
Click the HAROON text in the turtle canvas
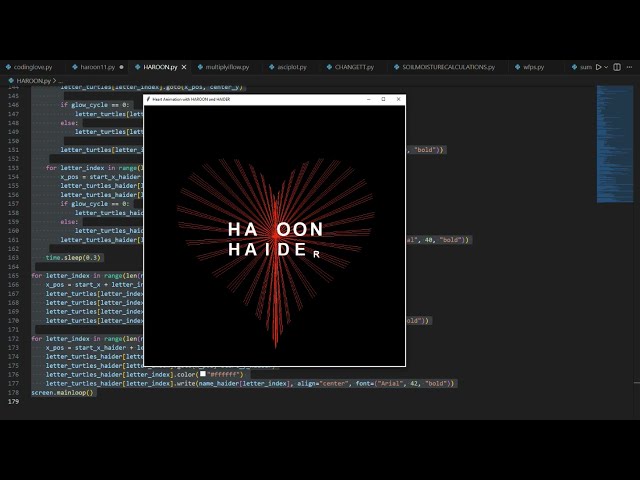(x=276, y=229)
